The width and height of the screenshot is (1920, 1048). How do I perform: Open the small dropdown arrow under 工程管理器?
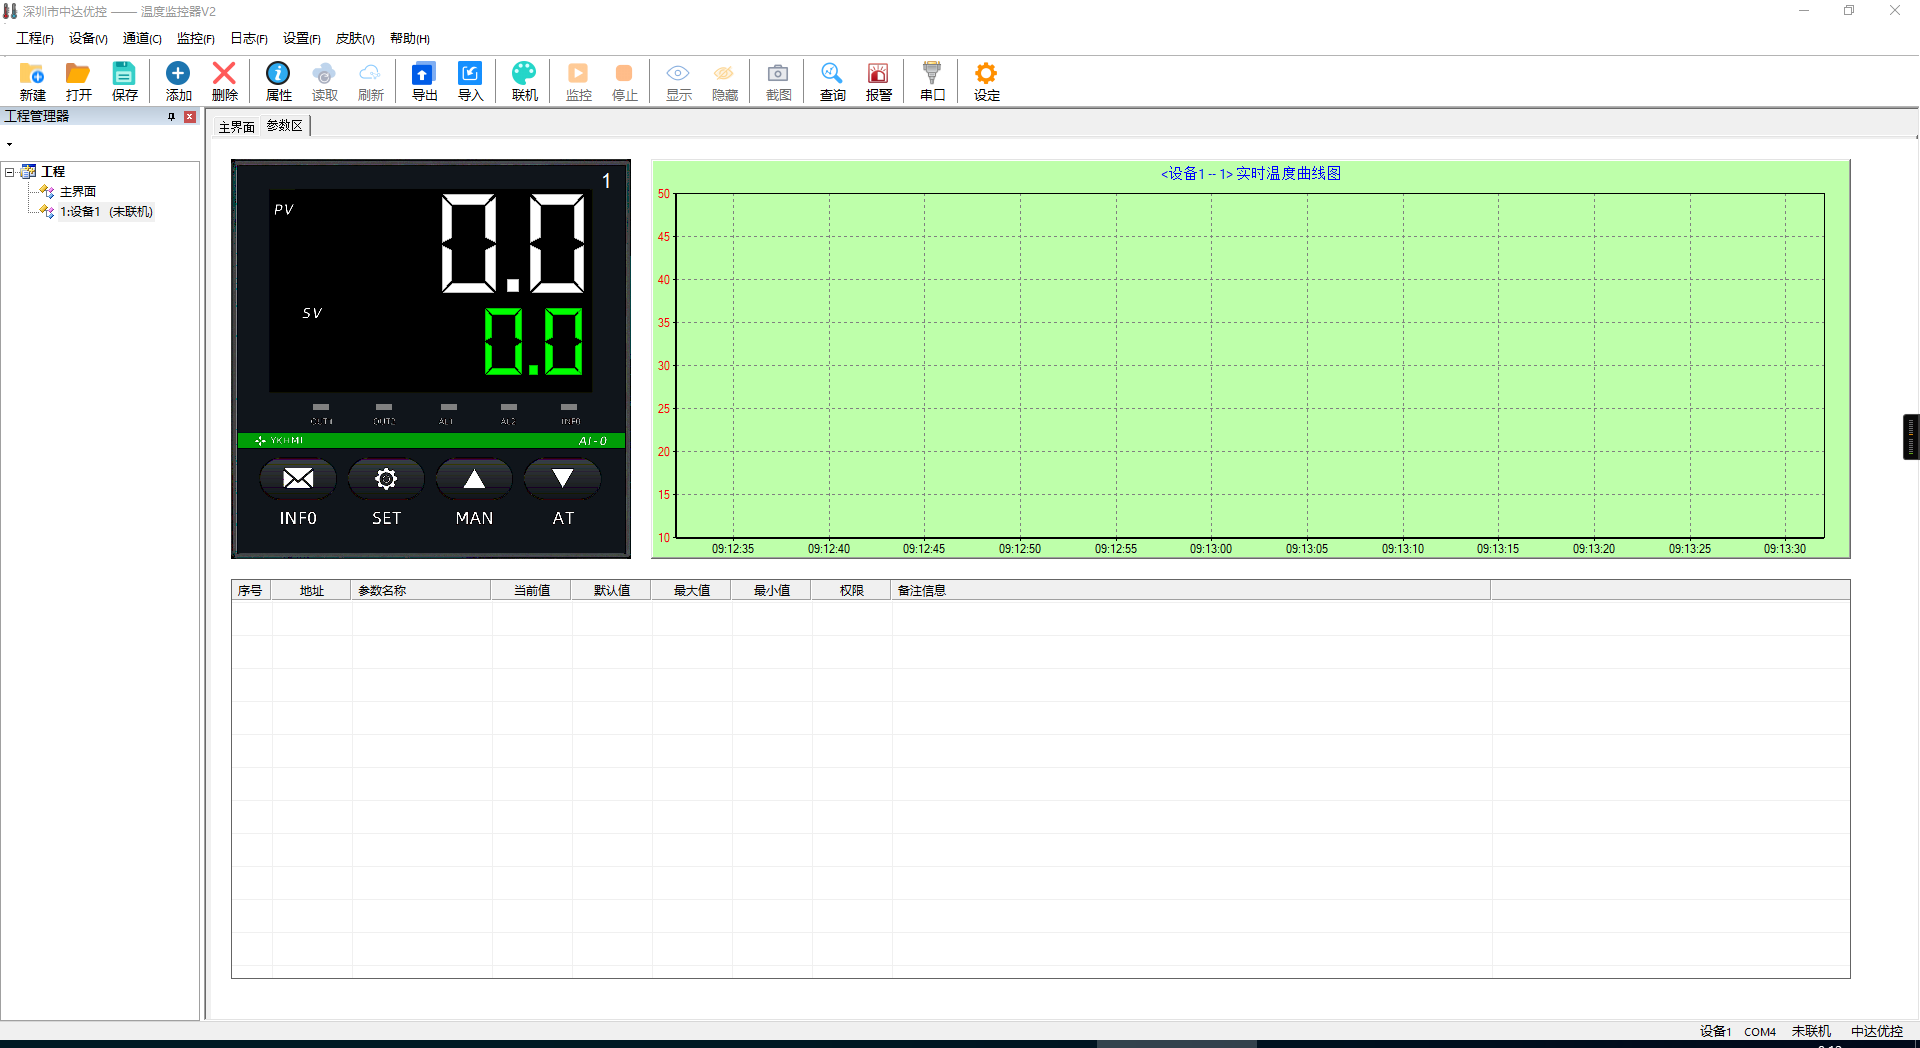tap(10, 145)
